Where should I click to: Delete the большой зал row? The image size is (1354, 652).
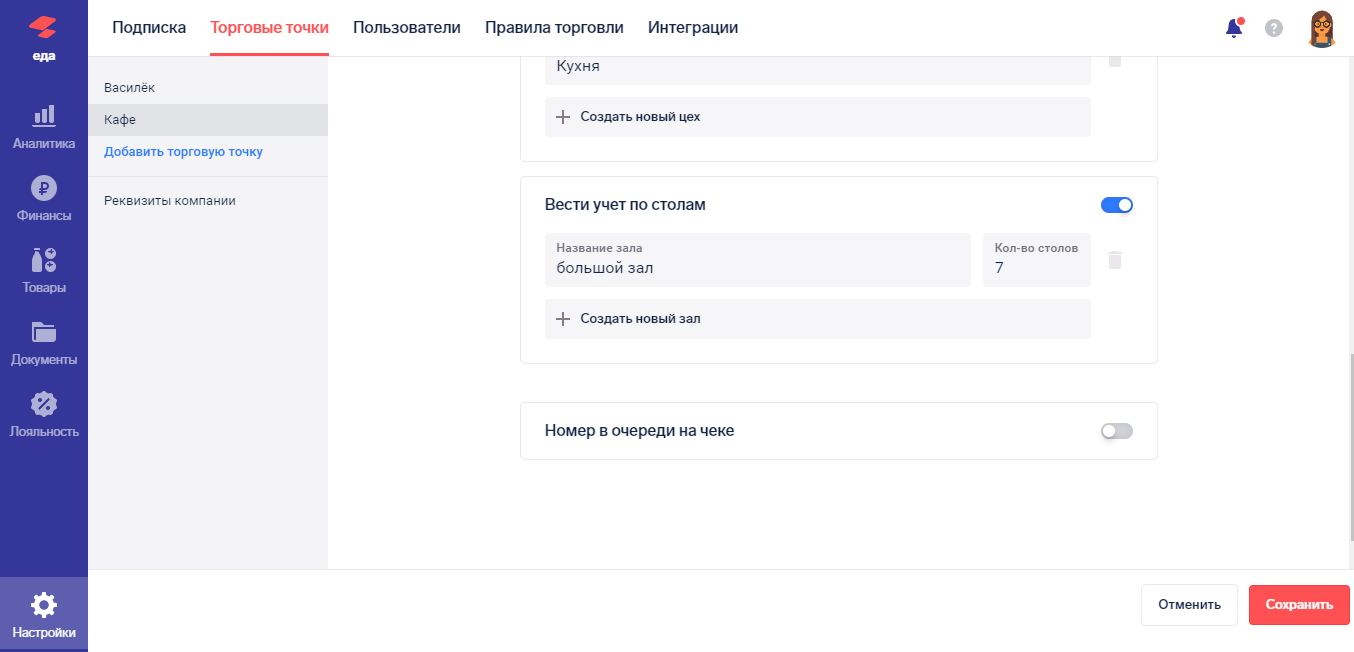click(1115, 260)
